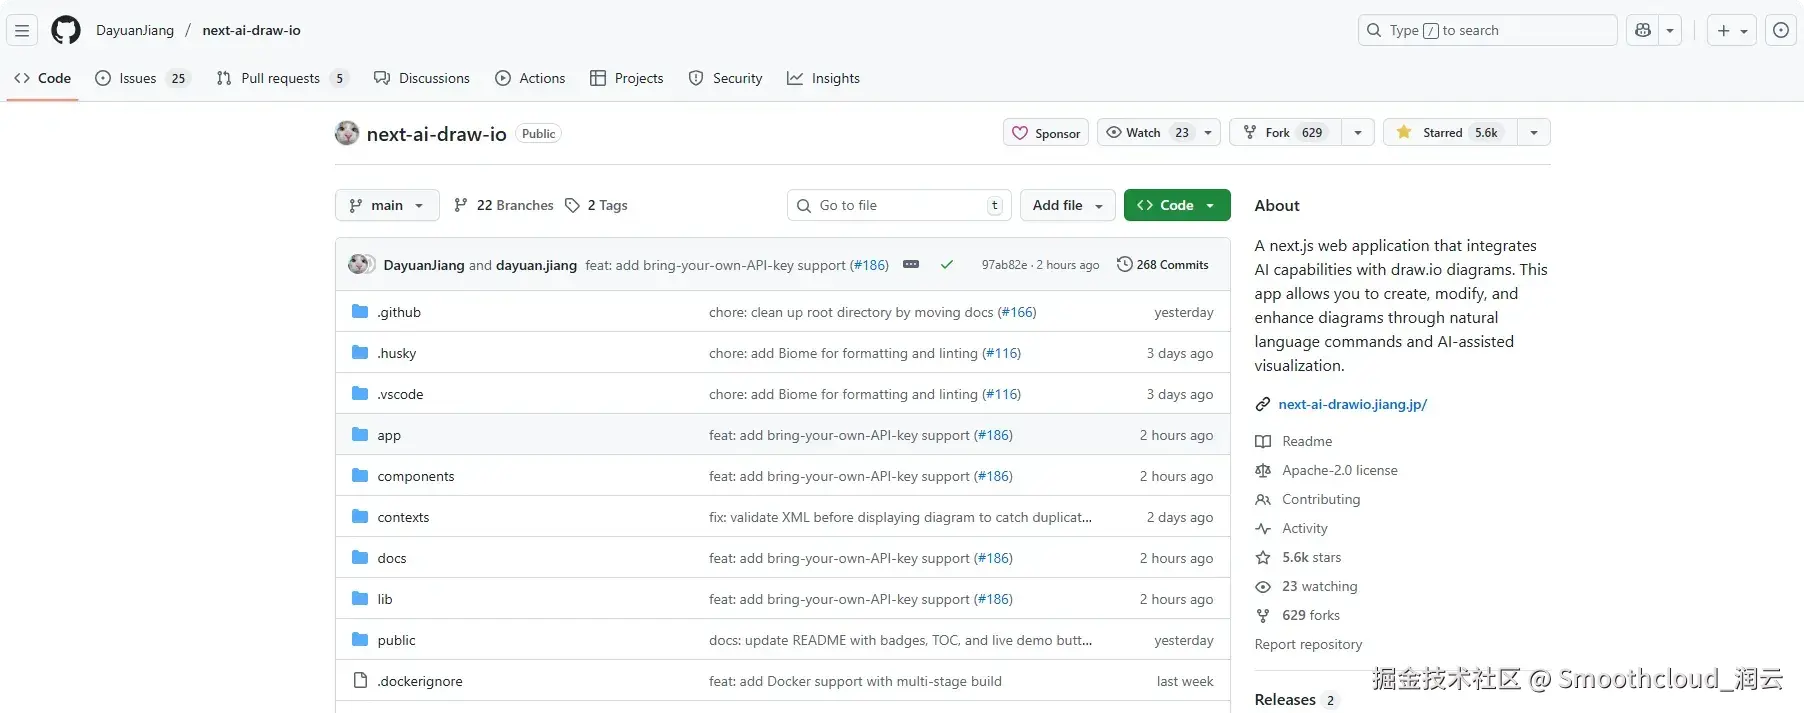Viewport: 1804px width, 713px height.
Task: Open the .husky folder icon
Action: (x=360, y=353)
